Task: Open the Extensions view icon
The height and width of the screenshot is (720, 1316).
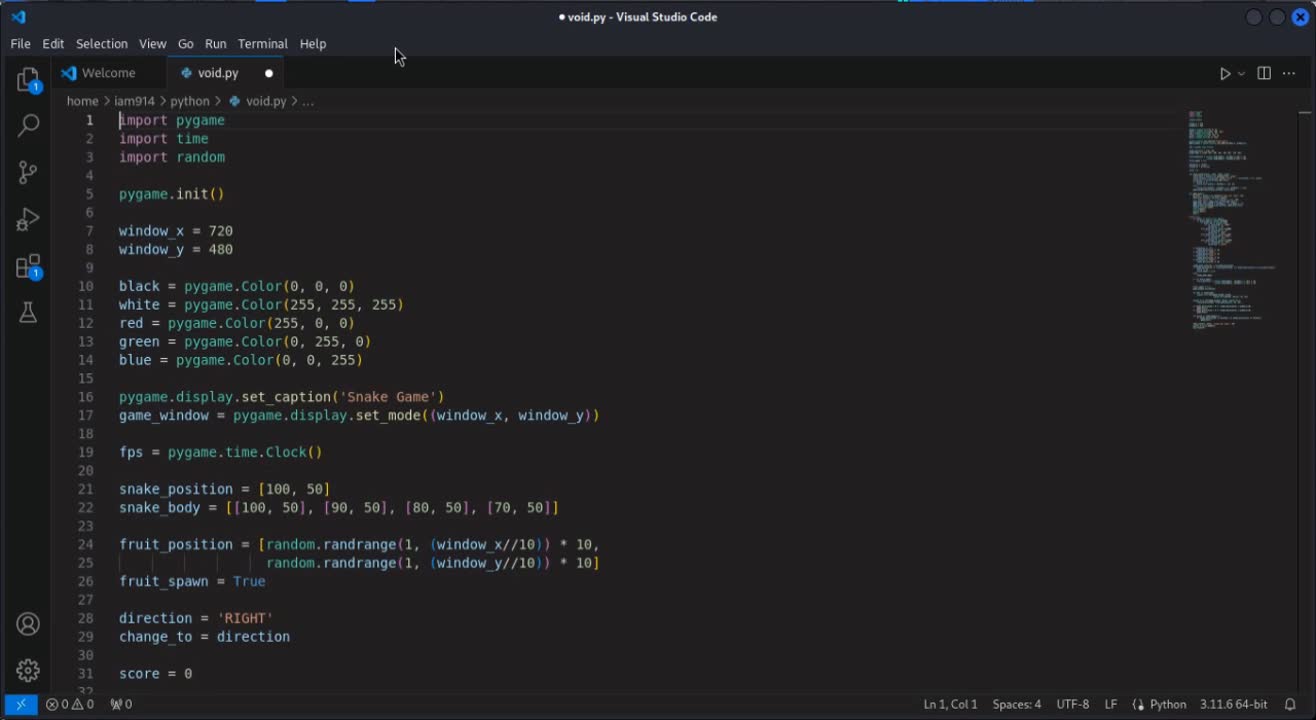Action: (x=28, y=267)
